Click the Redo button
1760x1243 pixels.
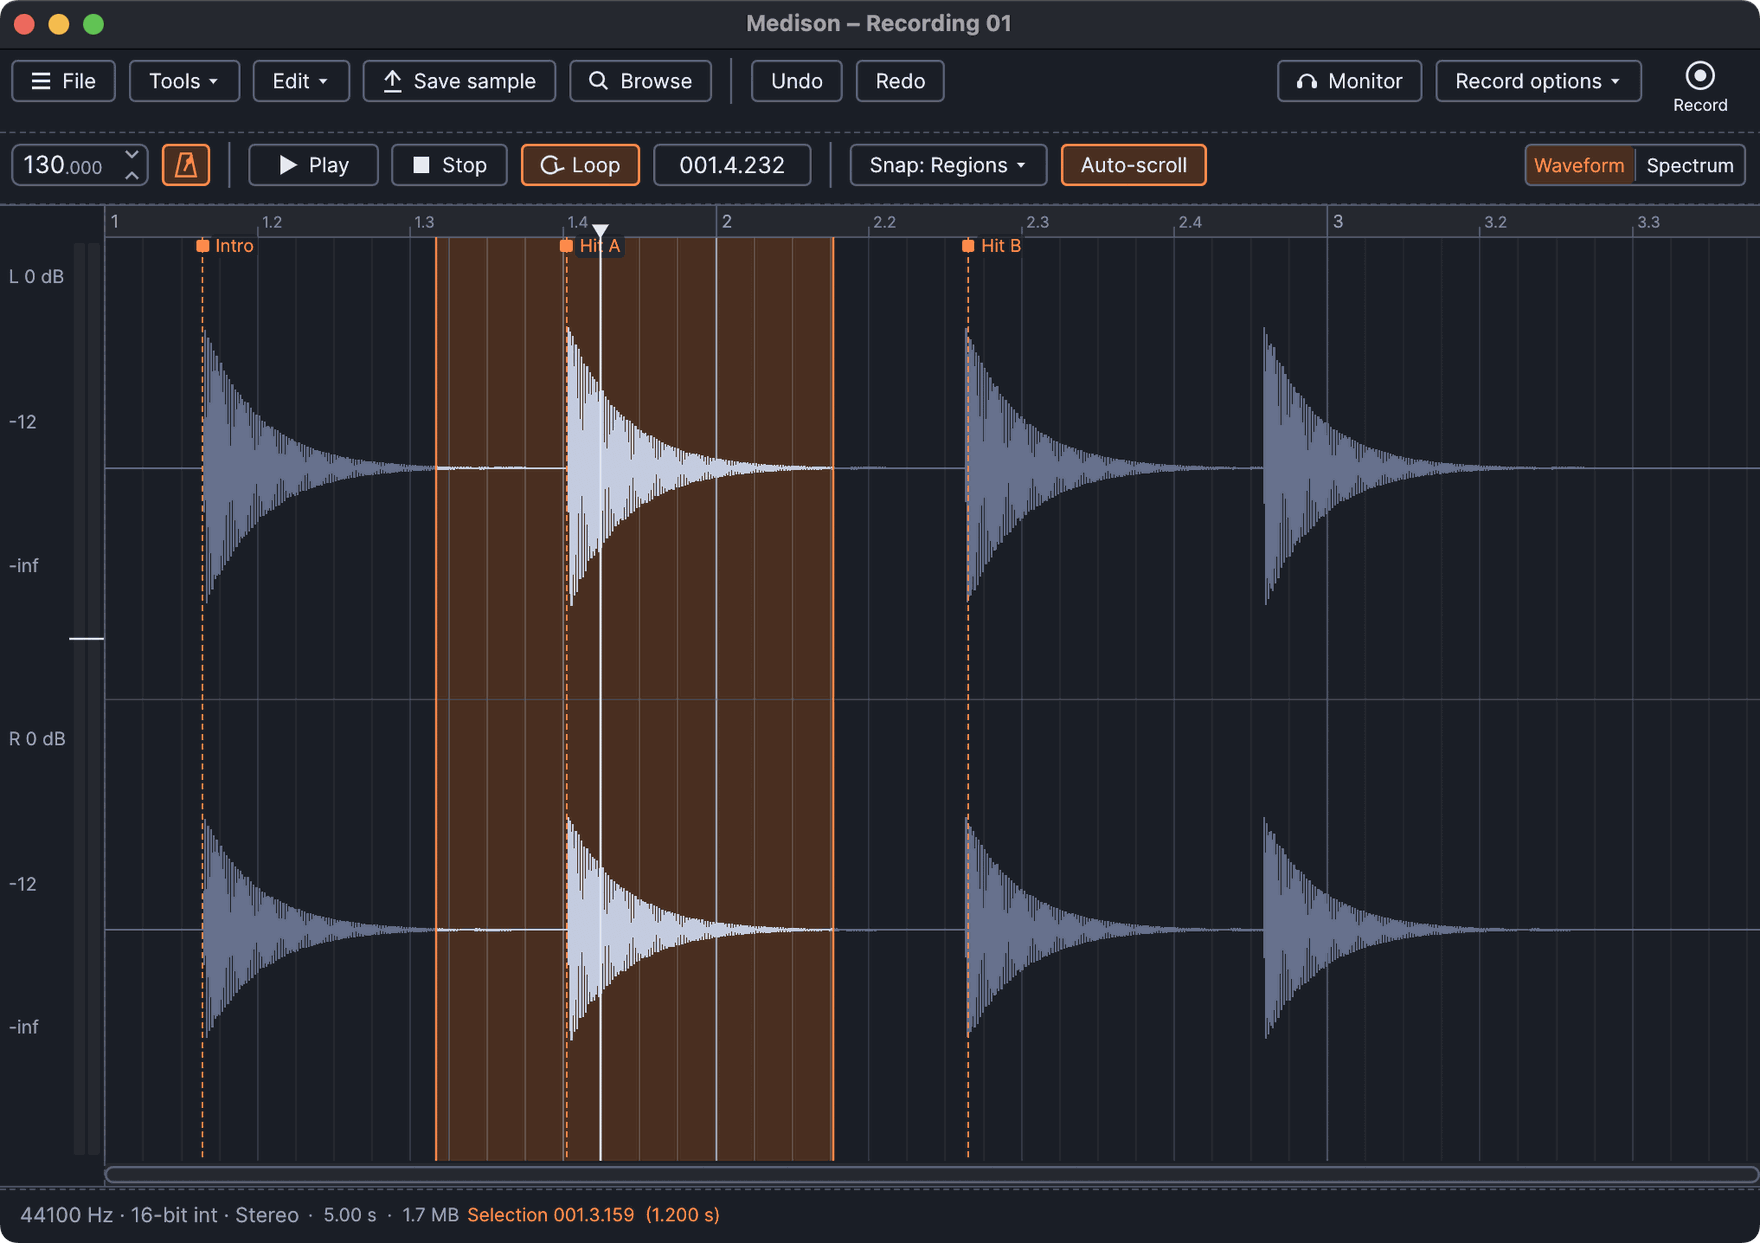(900, 81)
